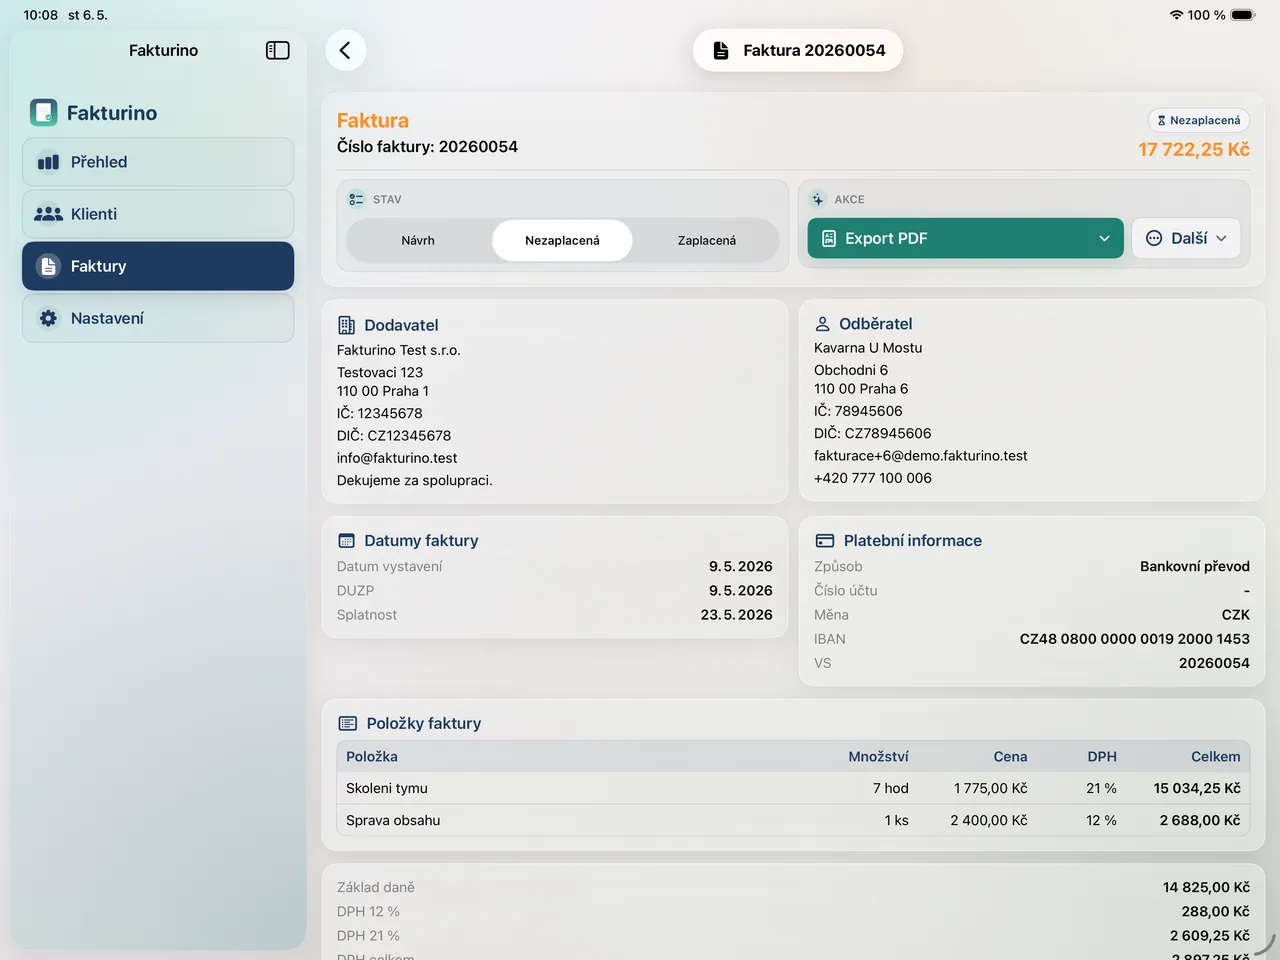Click the Odběratel person icon
The width and height of the screenshot is (1280, 960).
(x=822, y=324)
